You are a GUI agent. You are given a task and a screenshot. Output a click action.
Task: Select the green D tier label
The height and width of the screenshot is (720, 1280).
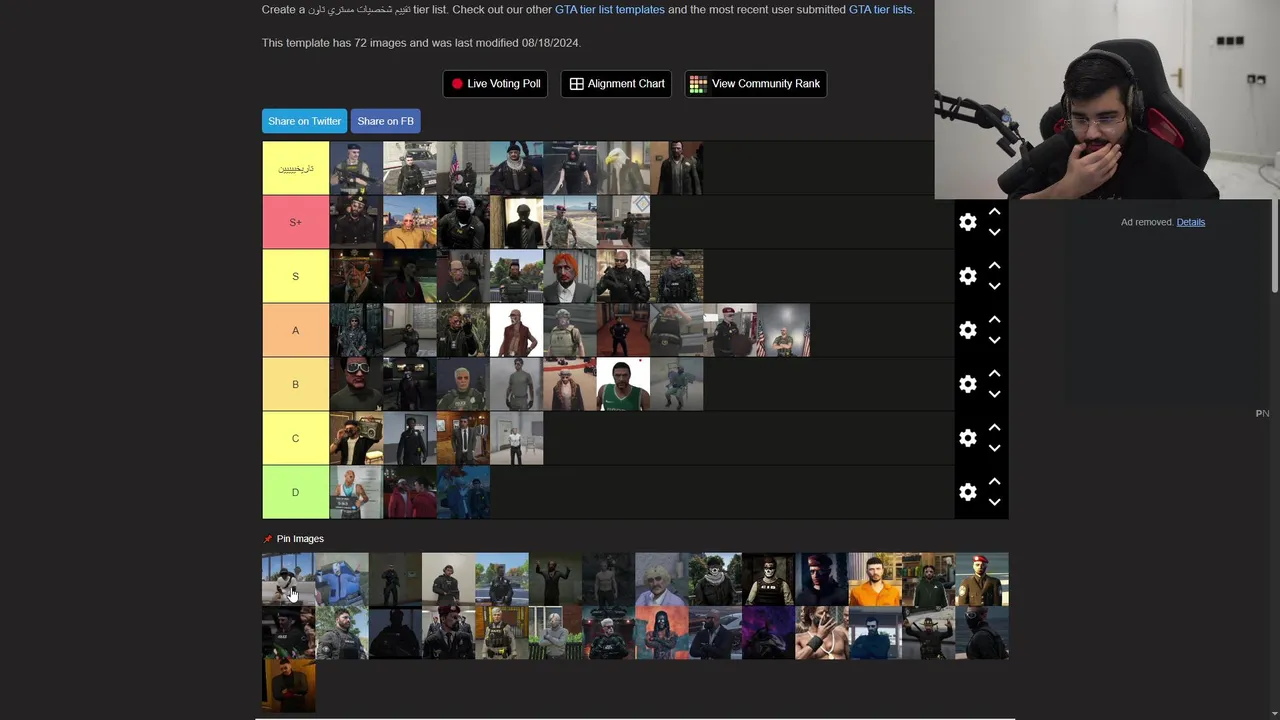point(295,492)
